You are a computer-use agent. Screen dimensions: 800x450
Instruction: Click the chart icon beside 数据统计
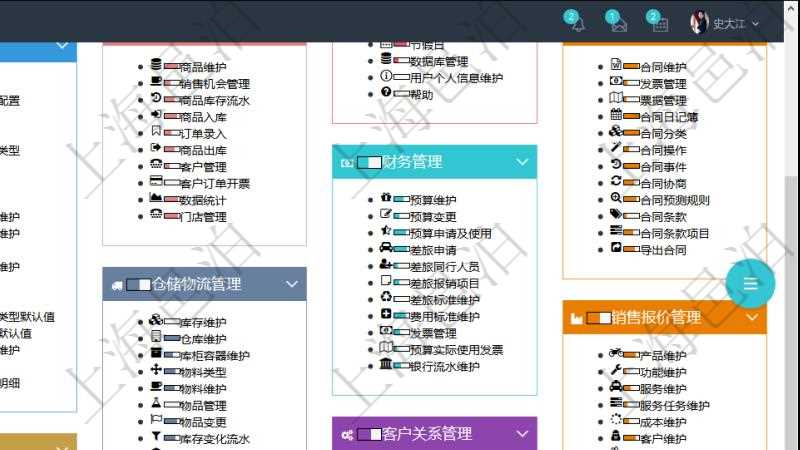coord(156,197)
